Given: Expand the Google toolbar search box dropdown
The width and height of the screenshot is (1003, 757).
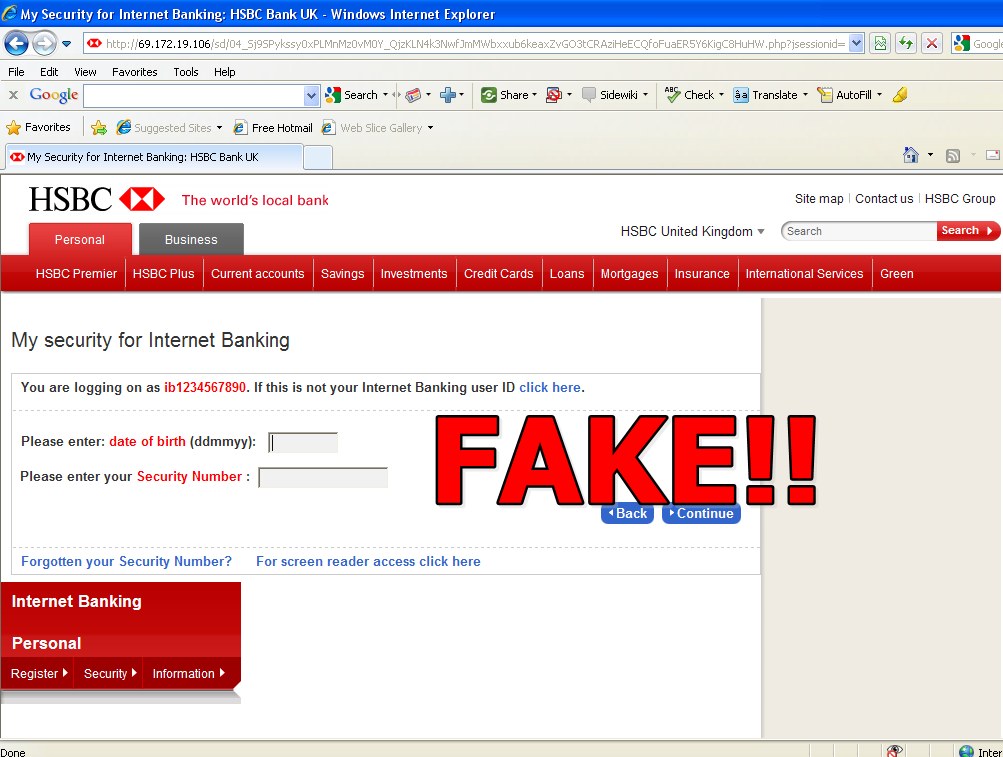Looking at the screenshot, I should [312, 95].
